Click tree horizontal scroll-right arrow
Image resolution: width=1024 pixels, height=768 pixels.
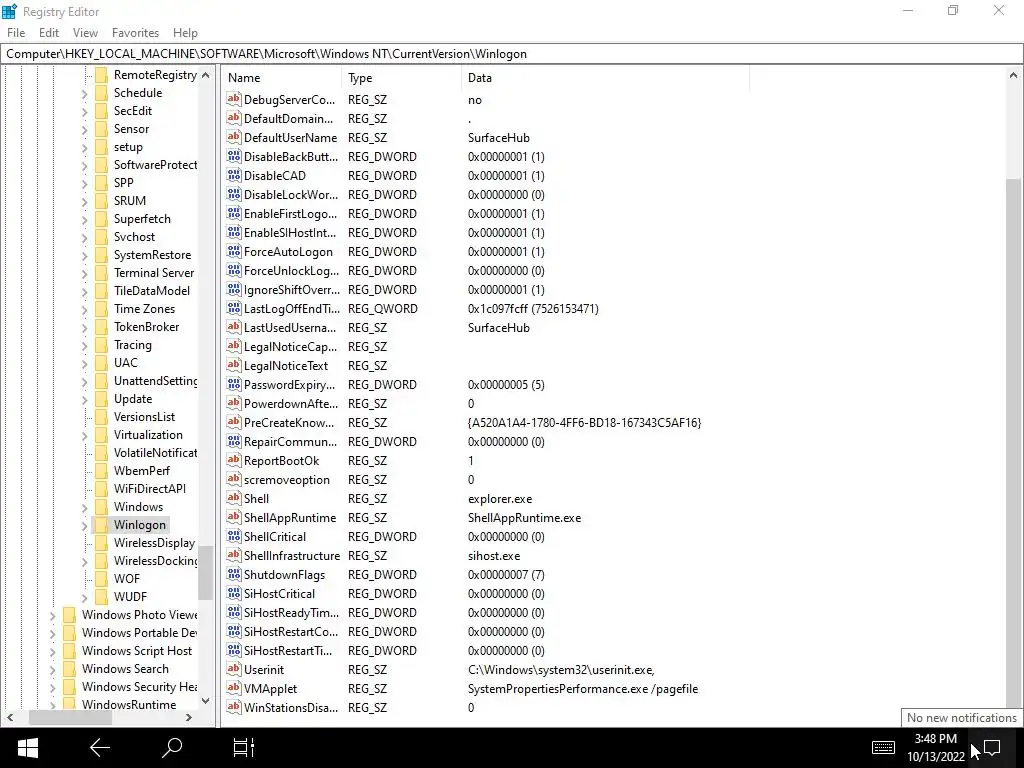[189, 718]
